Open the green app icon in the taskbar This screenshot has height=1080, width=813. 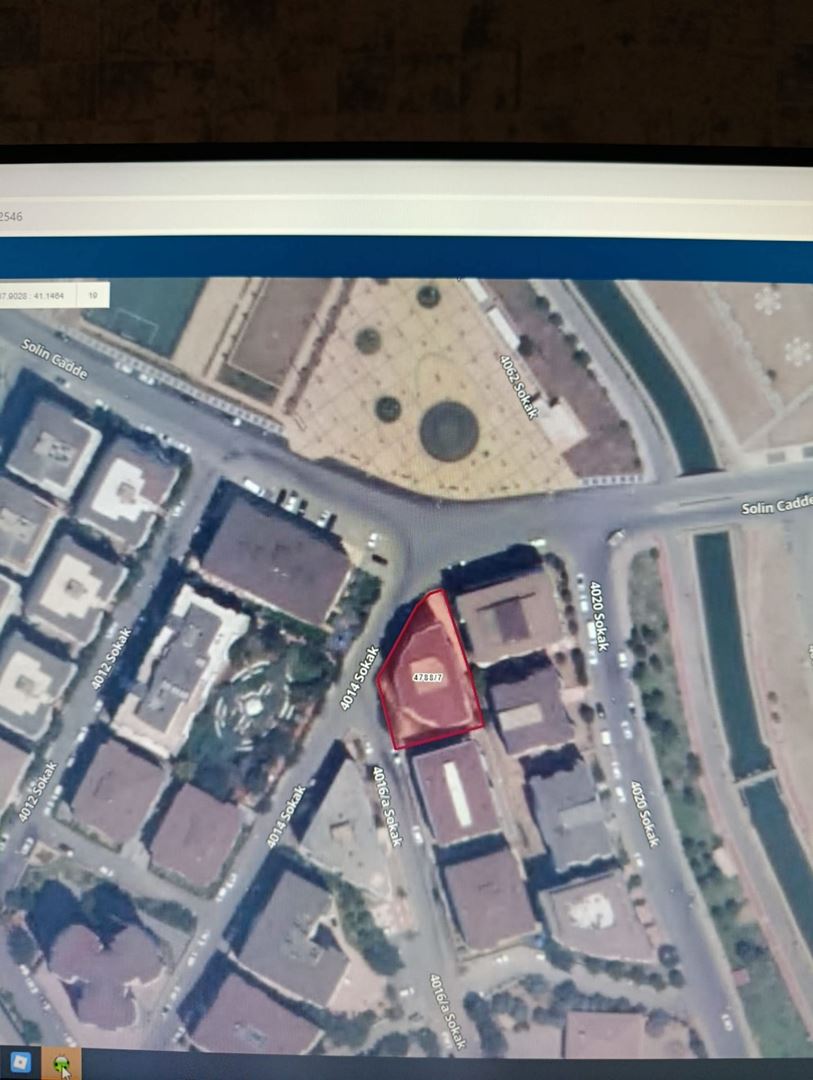coord(62,1064)
